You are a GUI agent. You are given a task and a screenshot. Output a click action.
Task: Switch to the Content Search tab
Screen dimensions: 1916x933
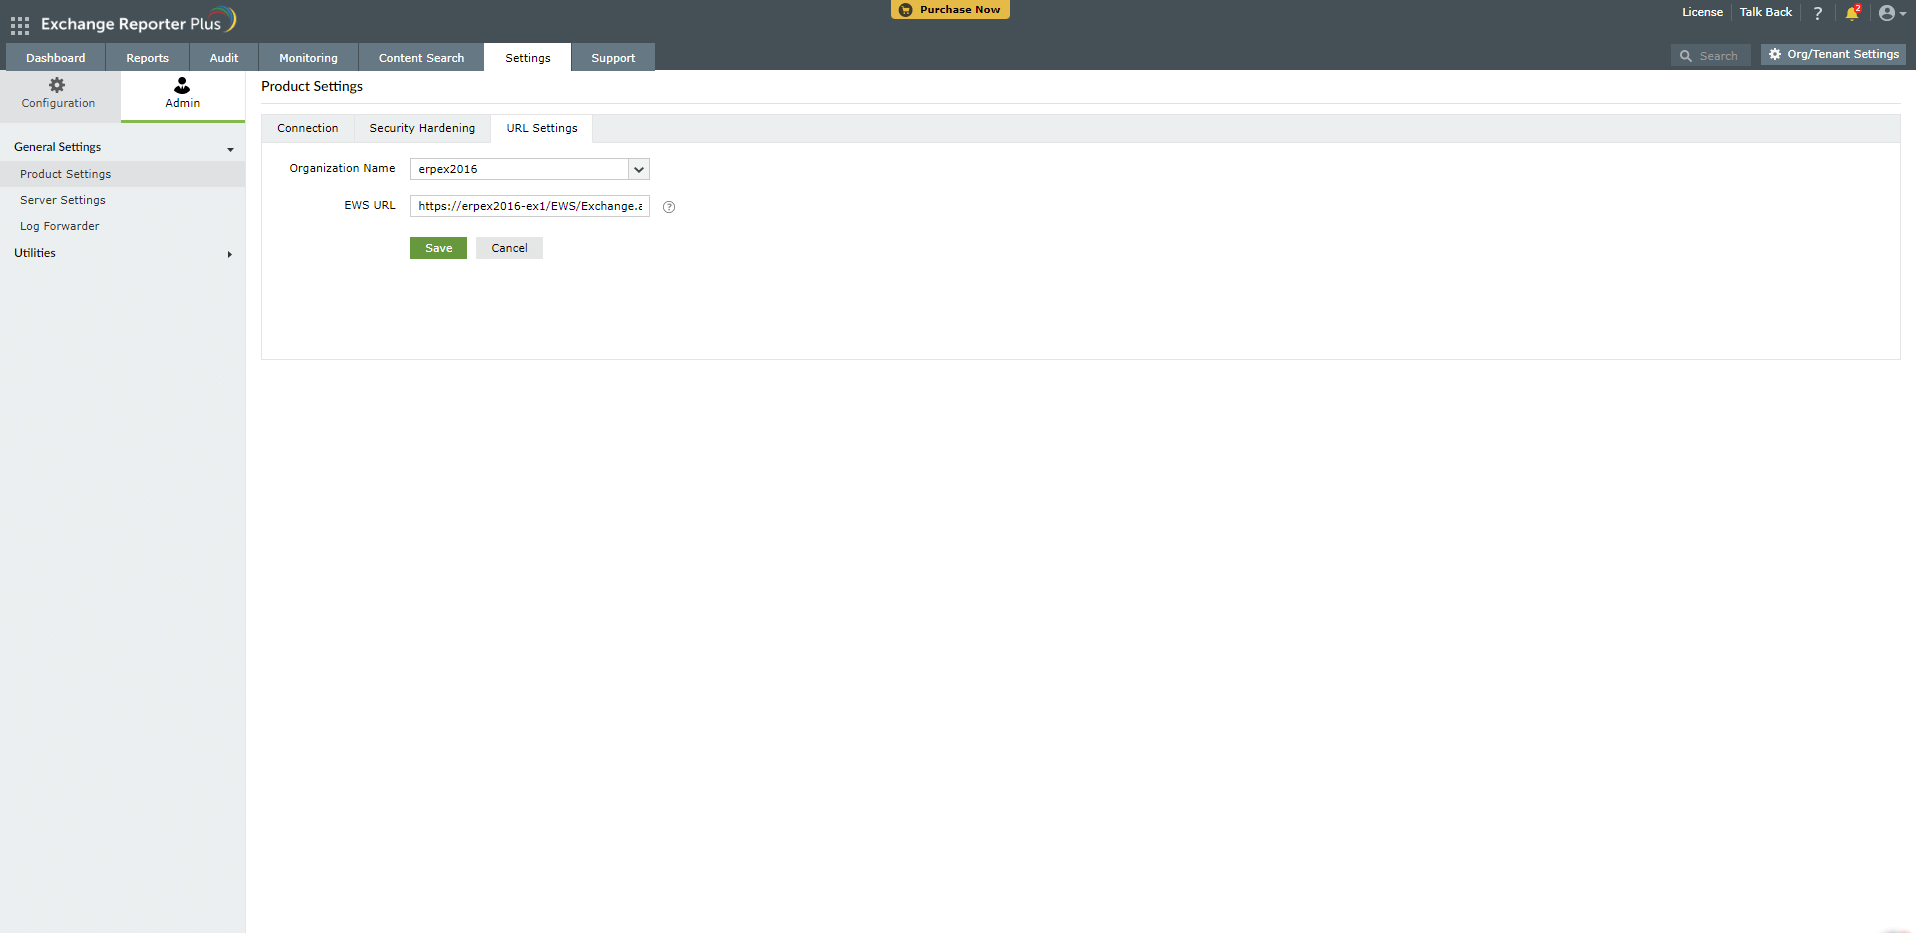[x=421, y=58]
